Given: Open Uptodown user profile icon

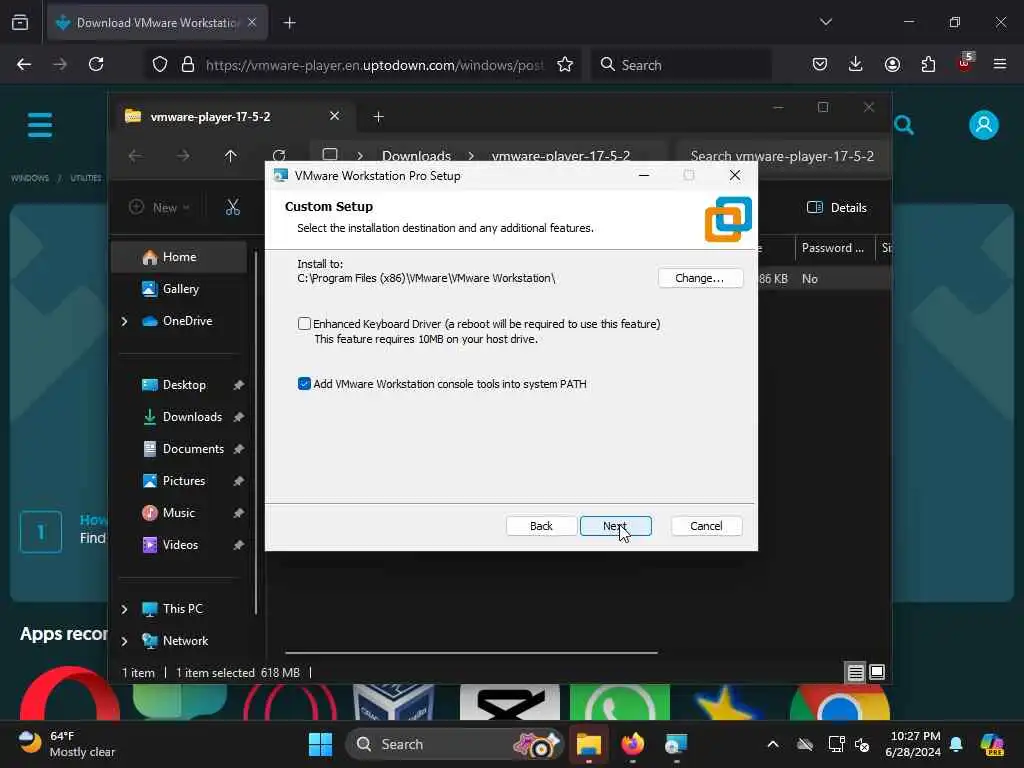Looking at the screenshot, I should 984,125.
